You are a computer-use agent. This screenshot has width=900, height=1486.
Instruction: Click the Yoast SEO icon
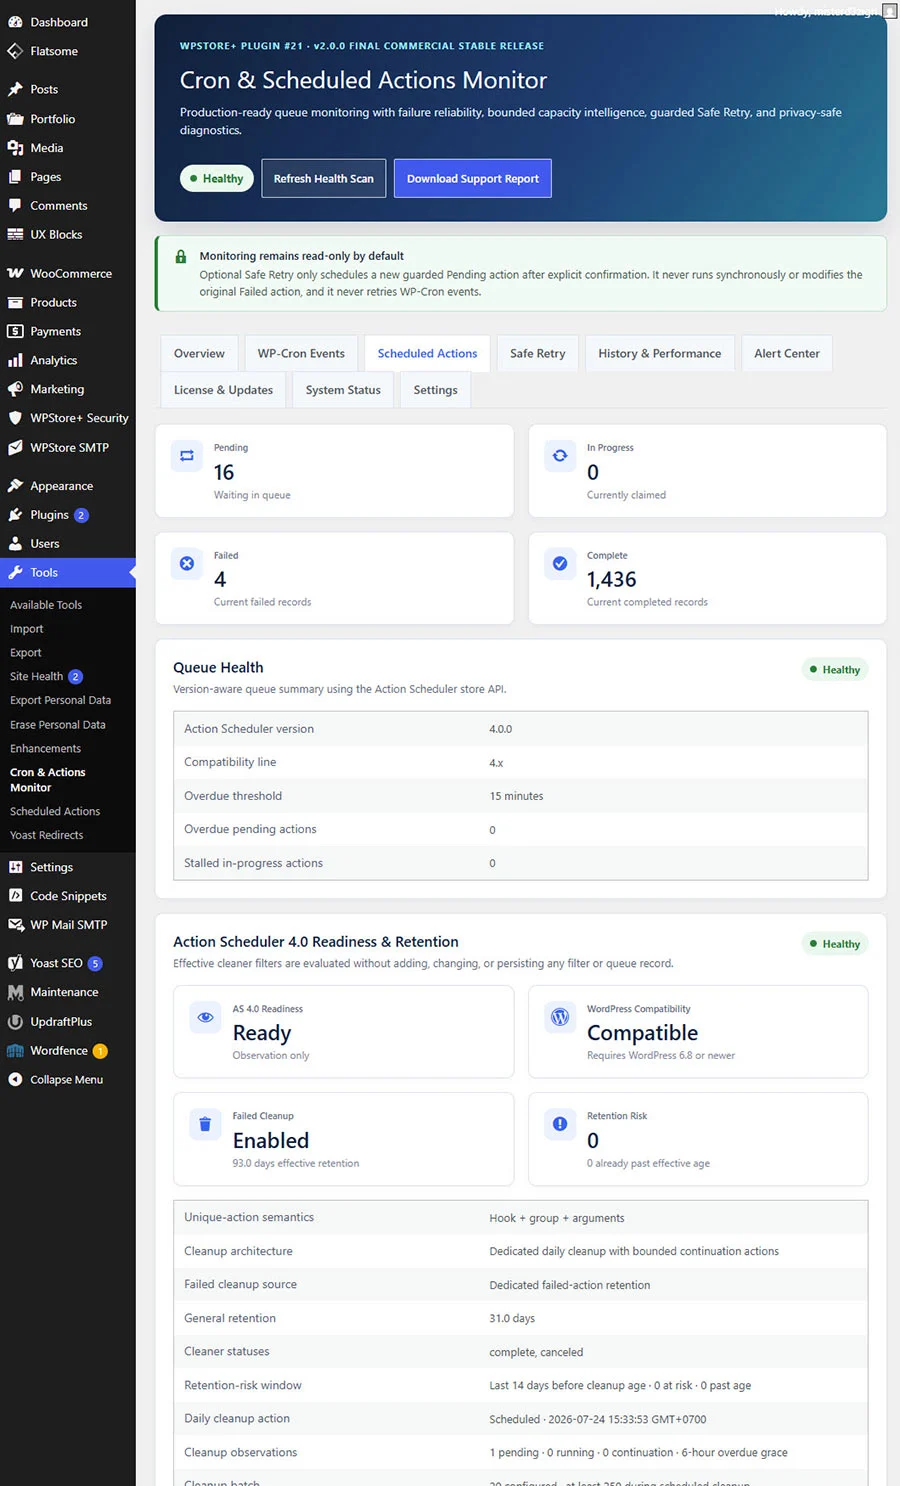[x=15, y=963]
